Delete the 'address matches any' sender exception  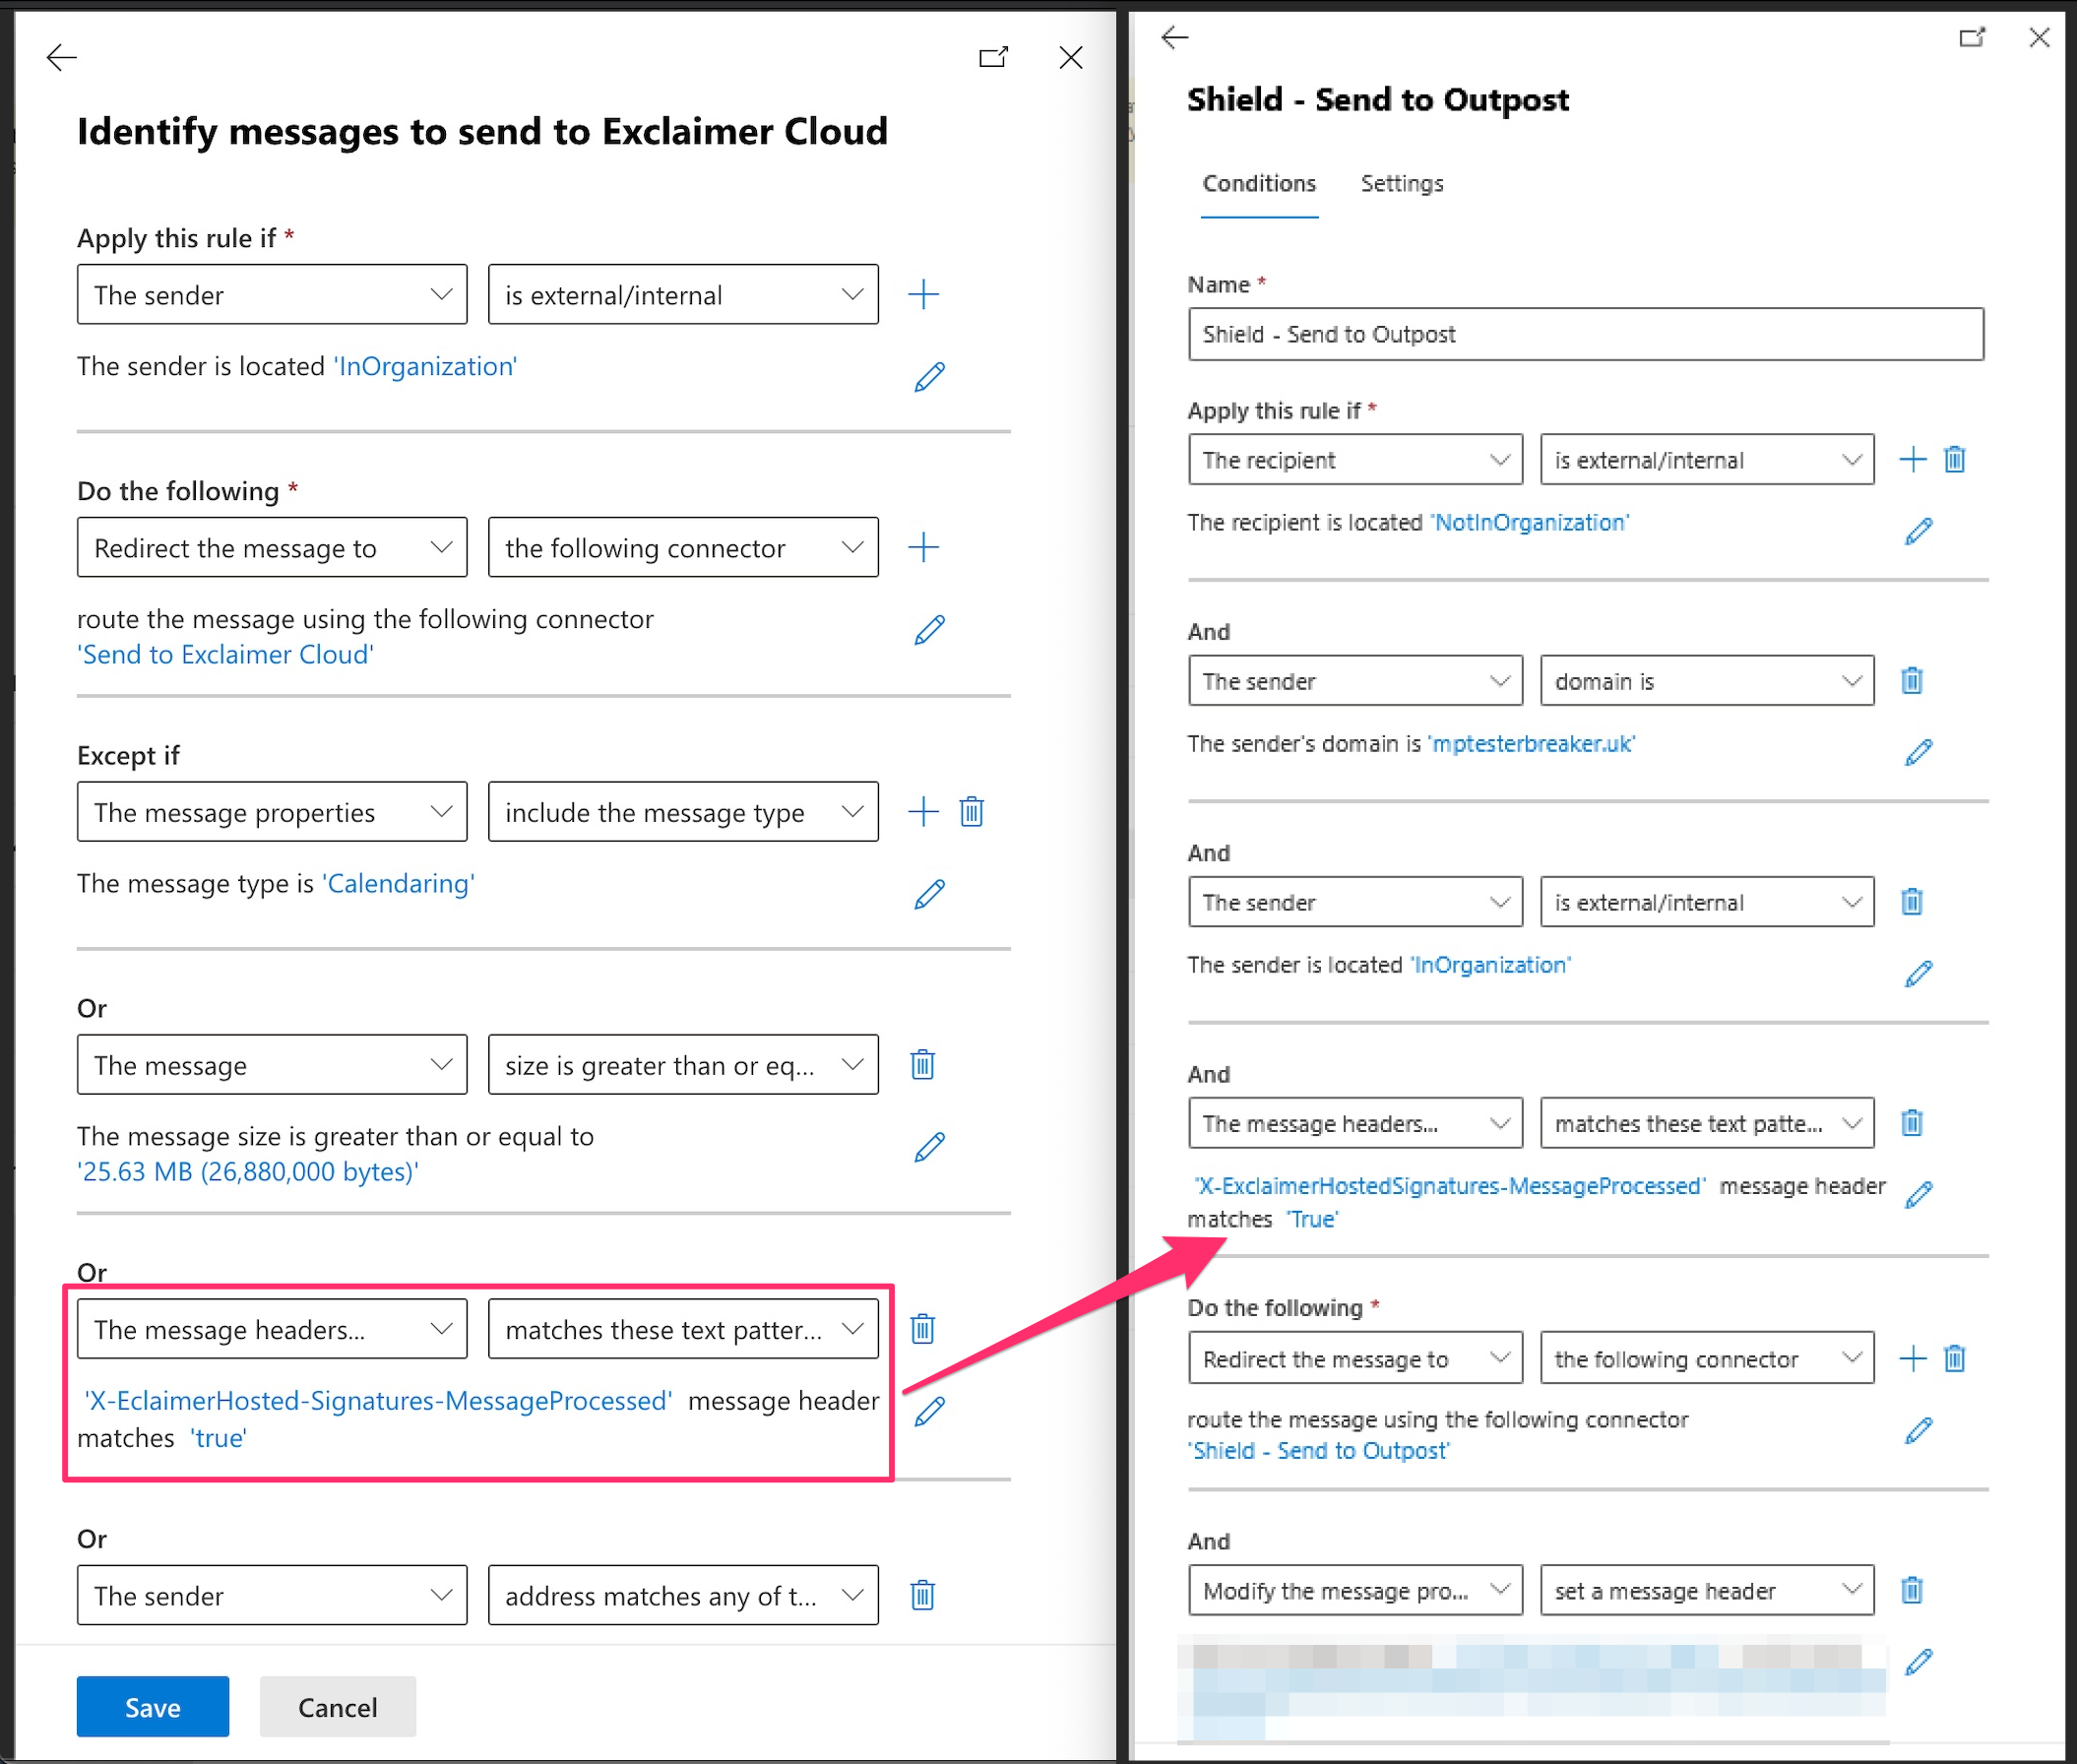click(x=922, y=1594)
